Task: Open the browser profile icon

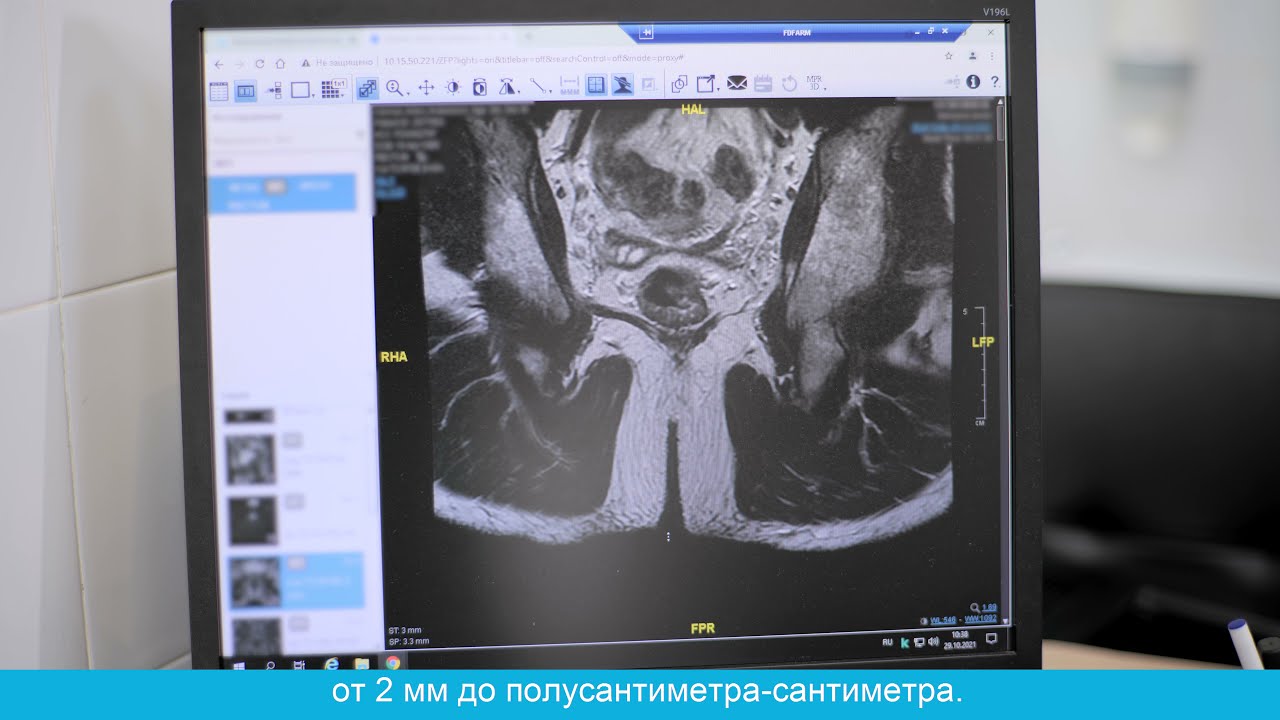Action: (x=973, y=56)
